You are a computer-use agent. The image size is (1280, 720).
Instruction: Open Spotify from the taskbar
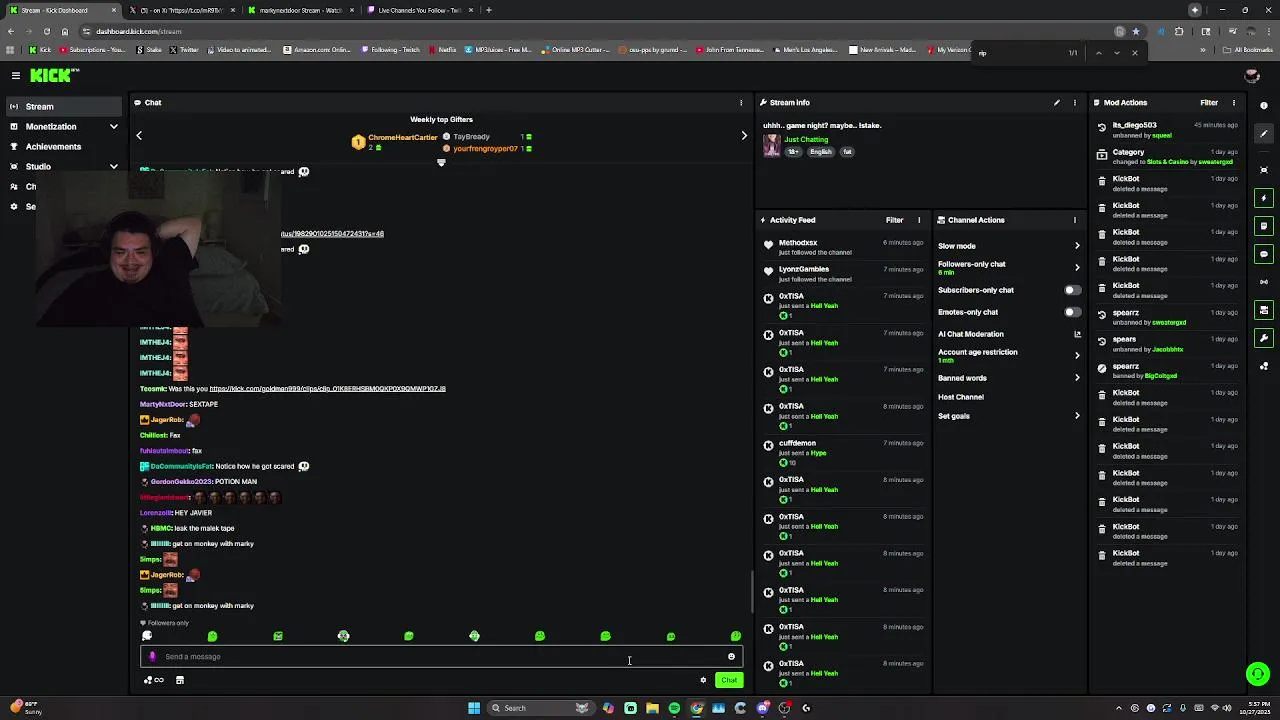[674, 708]
